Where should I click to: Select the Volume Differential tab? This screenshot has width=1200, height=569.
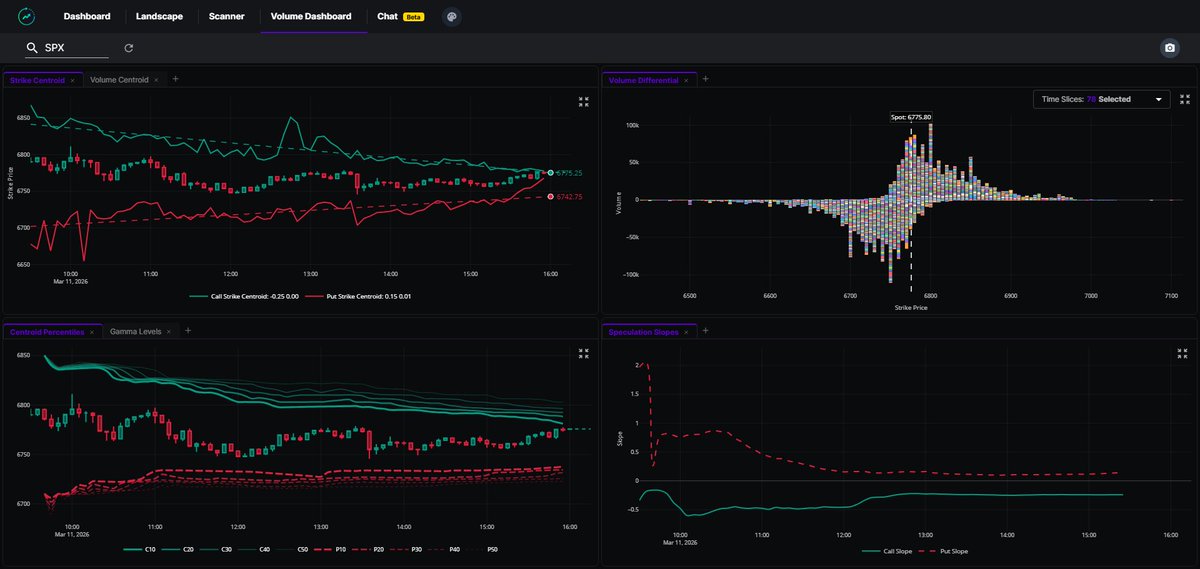click(x=643, y=79)
